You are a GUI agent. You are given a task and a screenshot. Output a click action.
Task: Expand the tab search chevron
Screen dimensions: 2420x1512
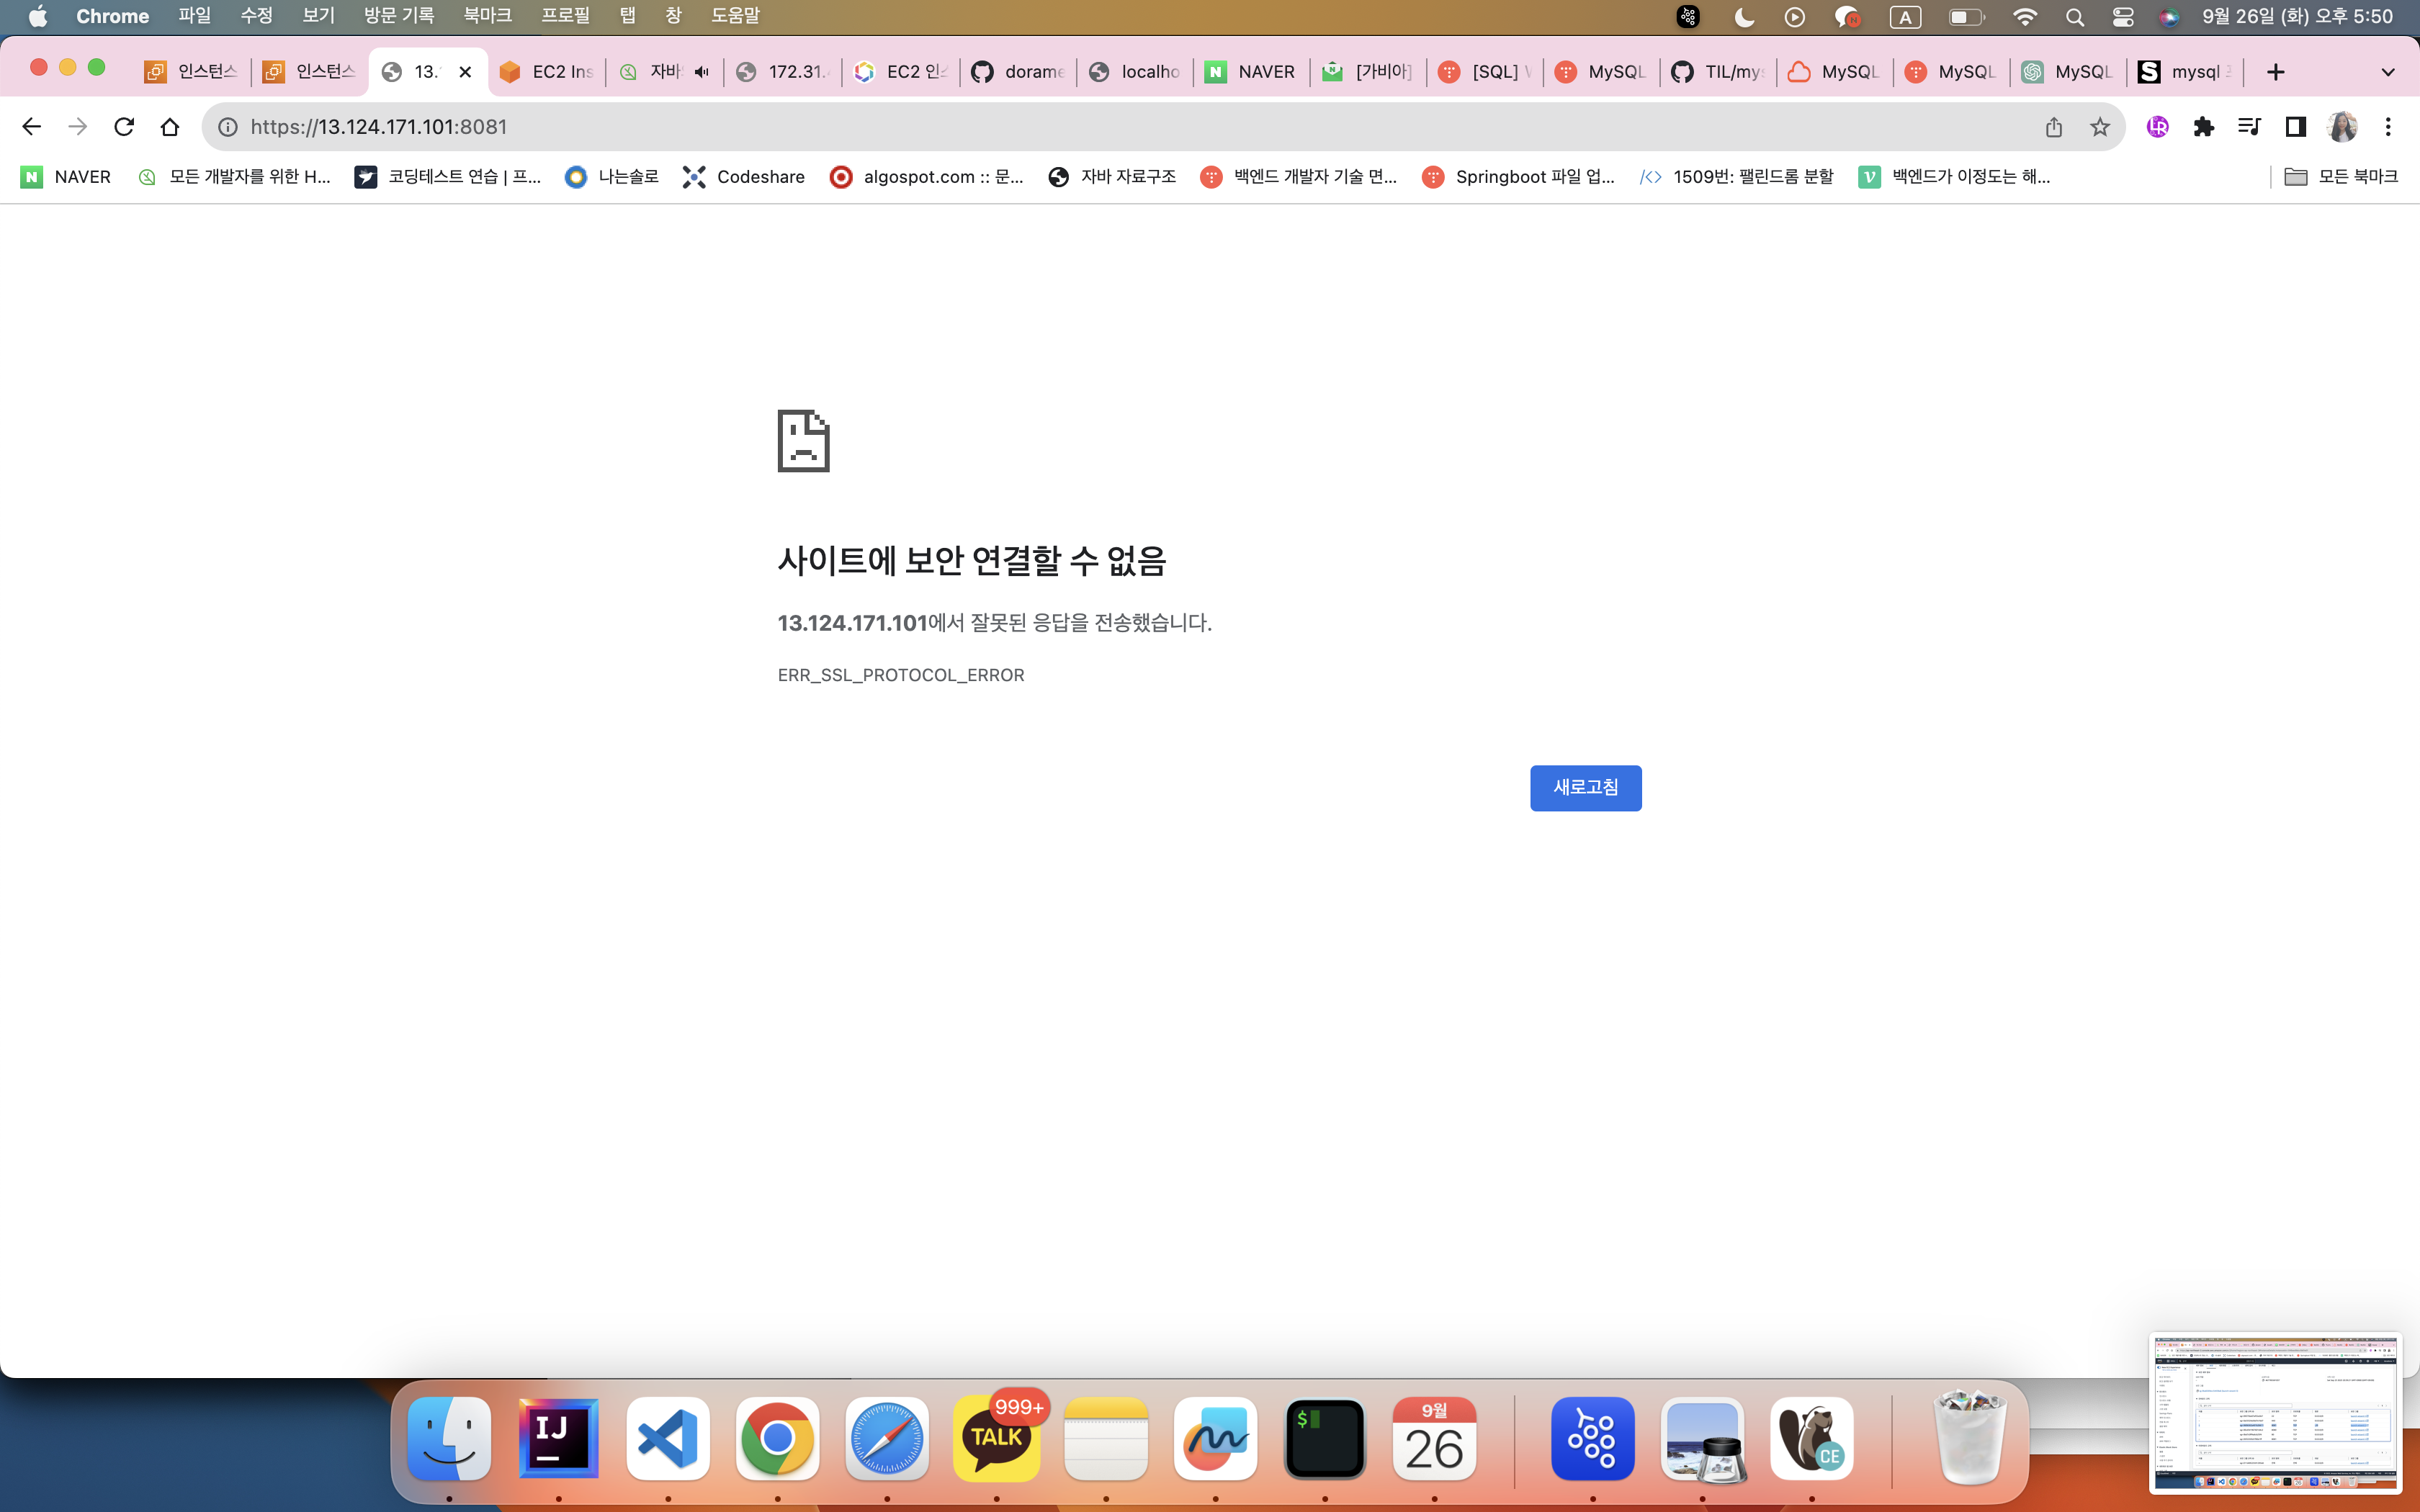(x=2388, y=72)
